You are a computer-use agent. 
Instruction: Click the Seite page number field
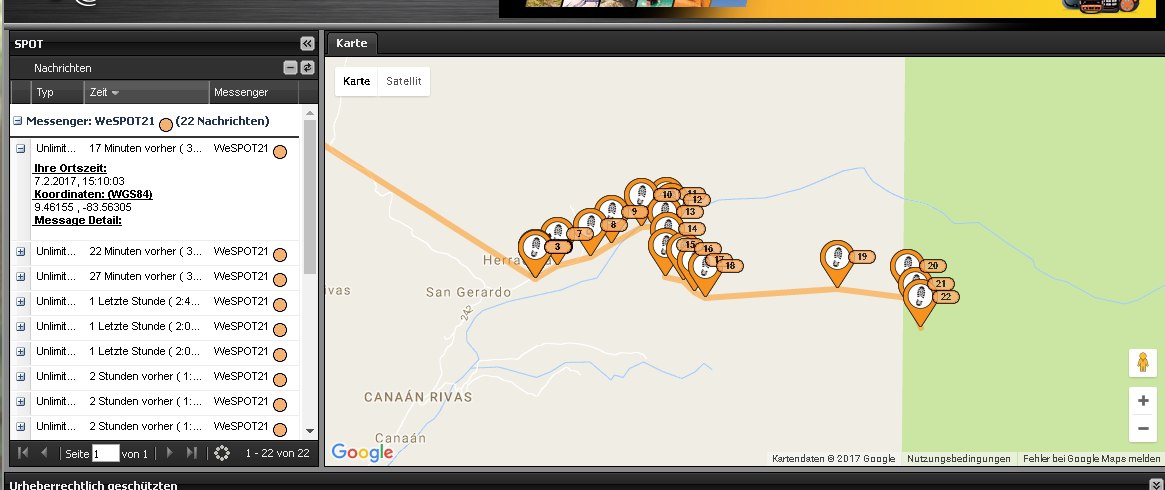coord(105,453)
